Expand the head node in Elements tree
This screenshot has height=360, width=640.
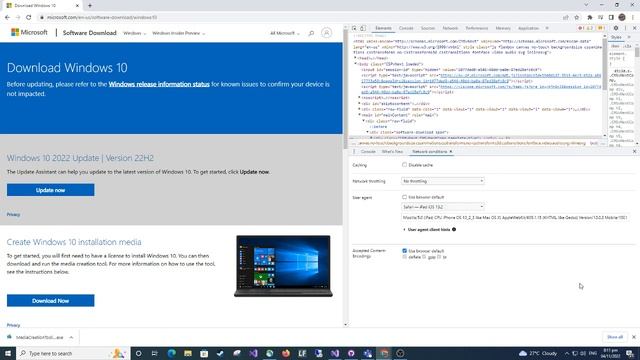pos(356,58)
